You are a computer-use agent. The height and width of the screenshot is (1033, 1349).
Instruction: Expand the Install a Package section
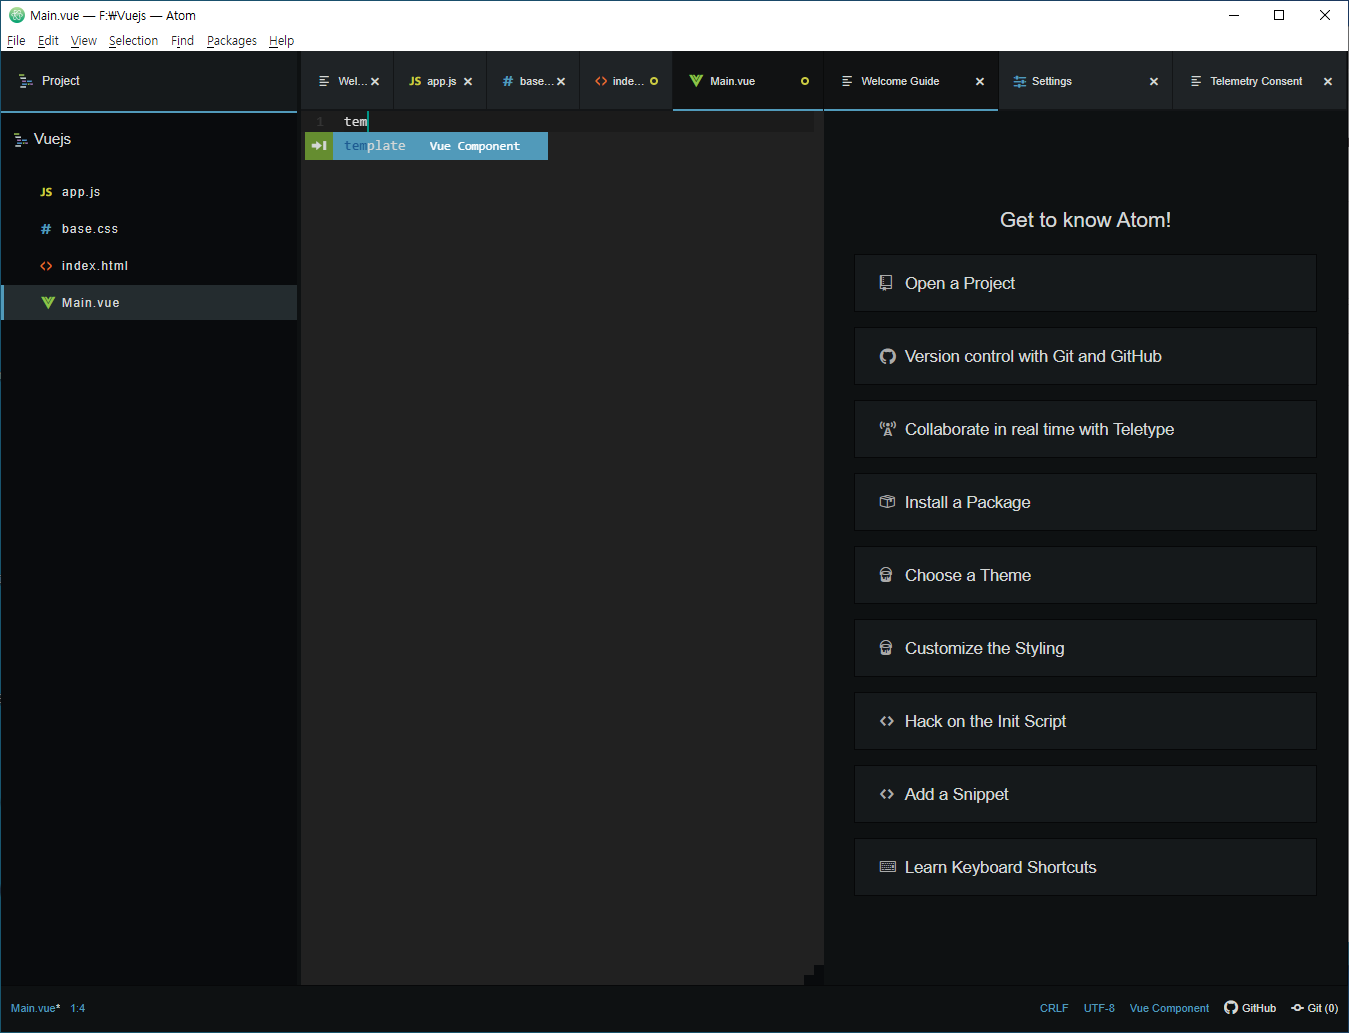point(1085,502)
